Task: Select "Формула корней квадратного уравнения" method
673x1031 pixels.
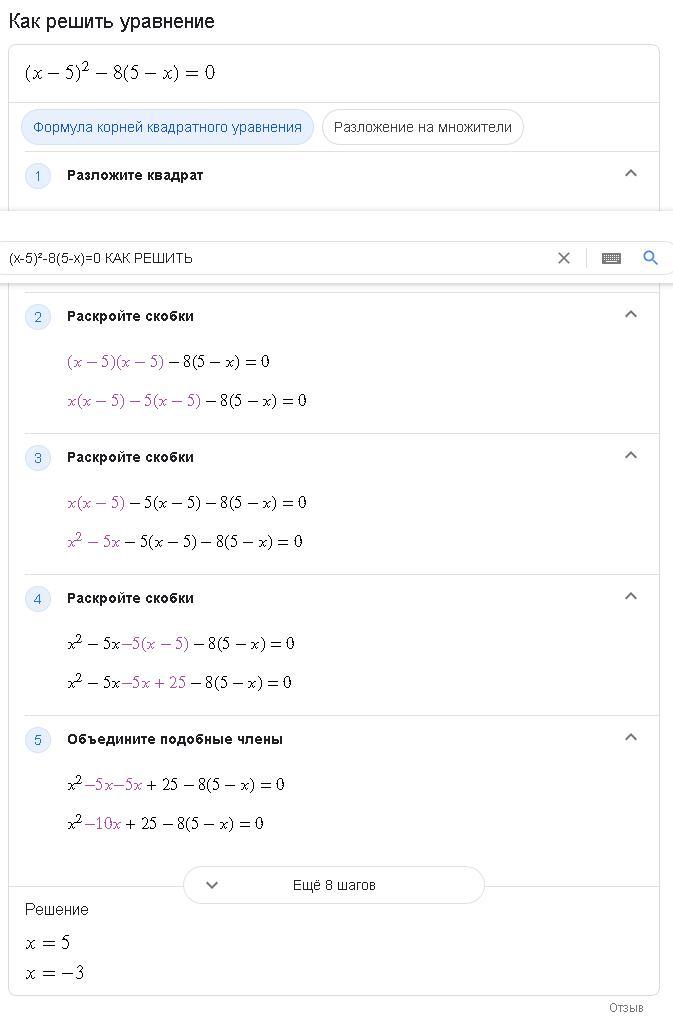Action: (167, 127)
